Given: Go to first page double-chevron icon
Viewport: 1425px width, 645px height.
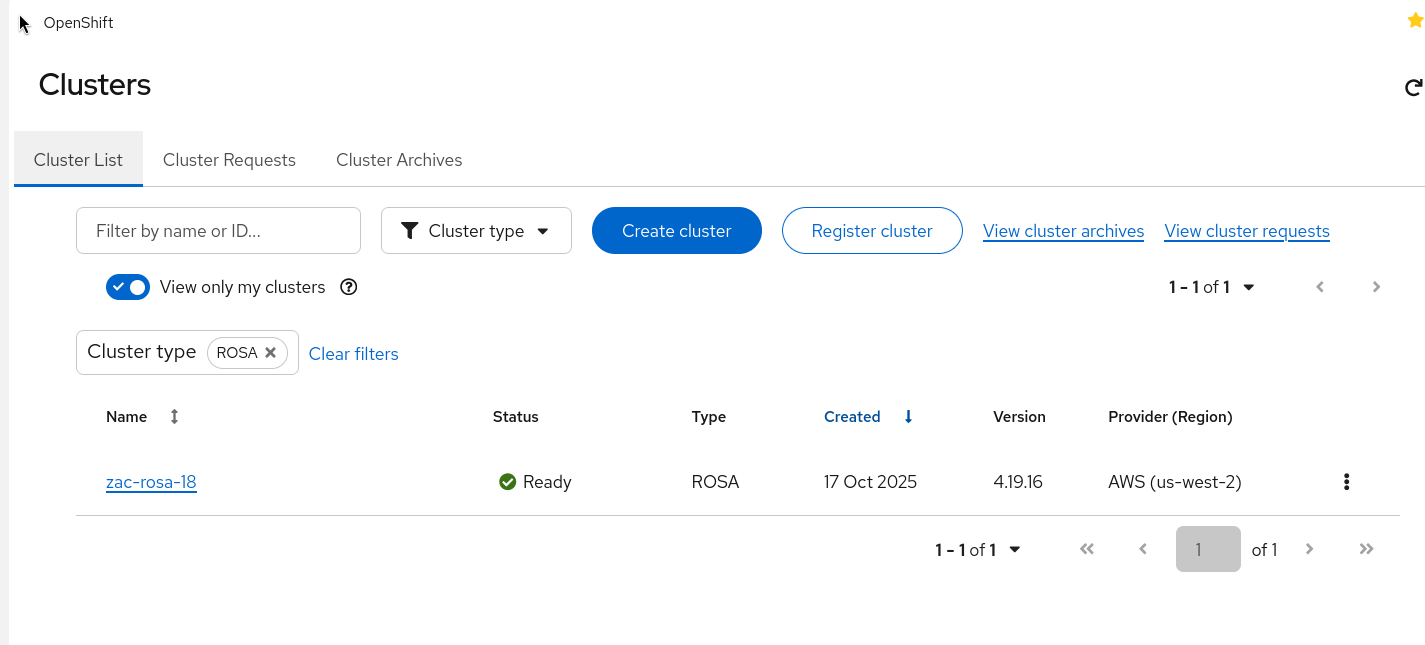Looking at the screenshot, I should 1087,549.
